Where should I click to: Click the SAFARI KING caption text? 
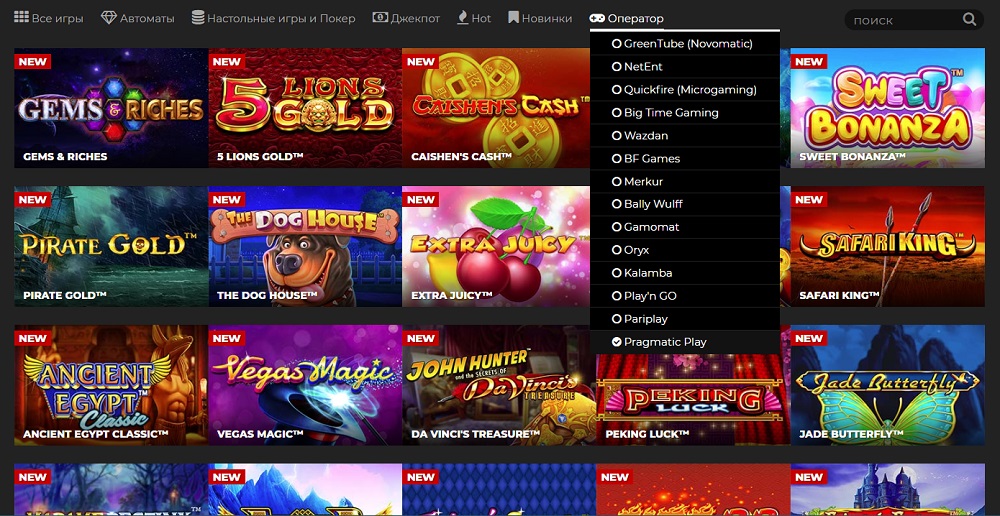click(x=839, y=295)
